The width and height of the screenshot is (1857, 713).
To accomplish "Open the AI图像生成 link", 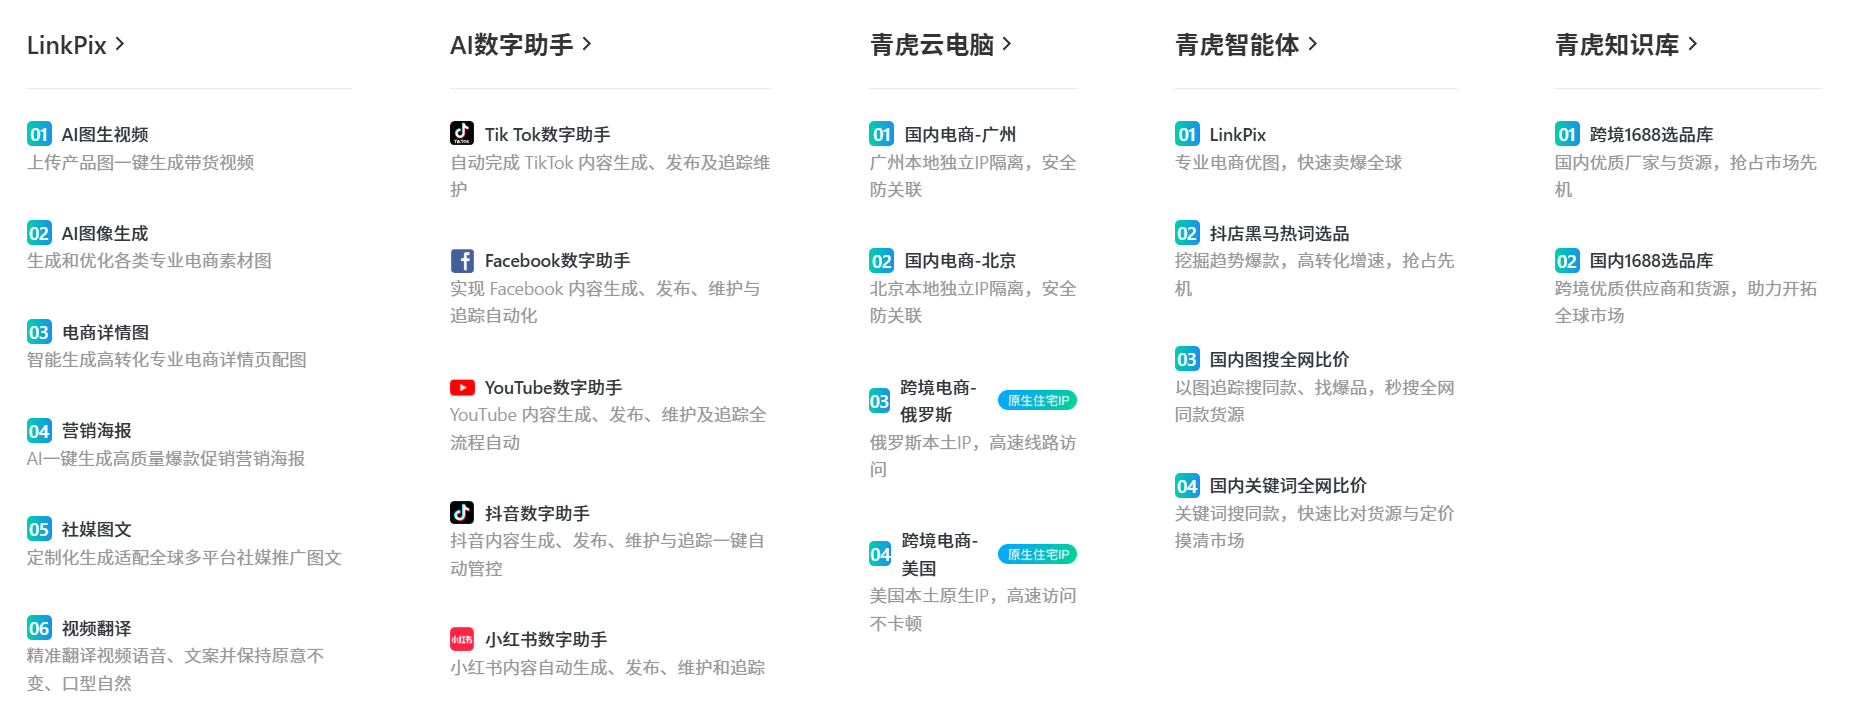I will (x=104, y=233).
